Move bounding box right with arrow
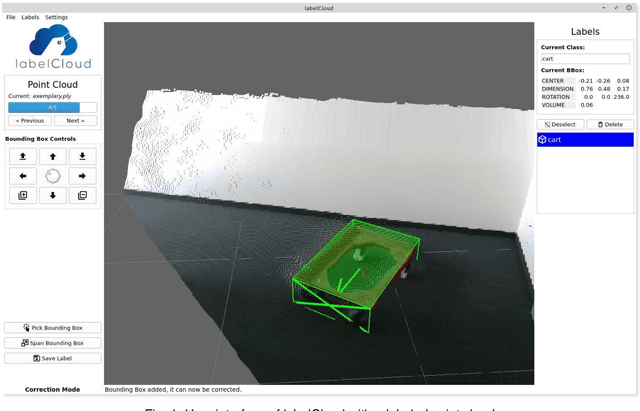The width and height of the screenshot is (640, 411). (82, 176)
